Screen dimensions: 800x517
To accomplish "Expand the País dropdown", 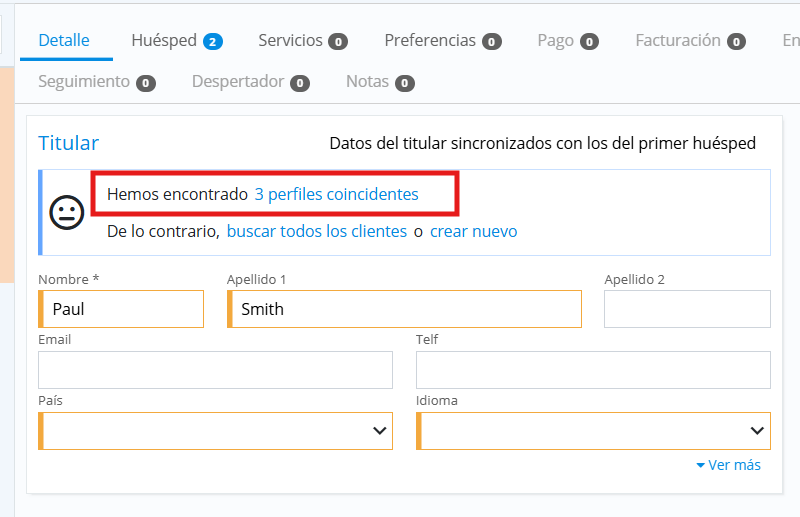I will [215, 430].
